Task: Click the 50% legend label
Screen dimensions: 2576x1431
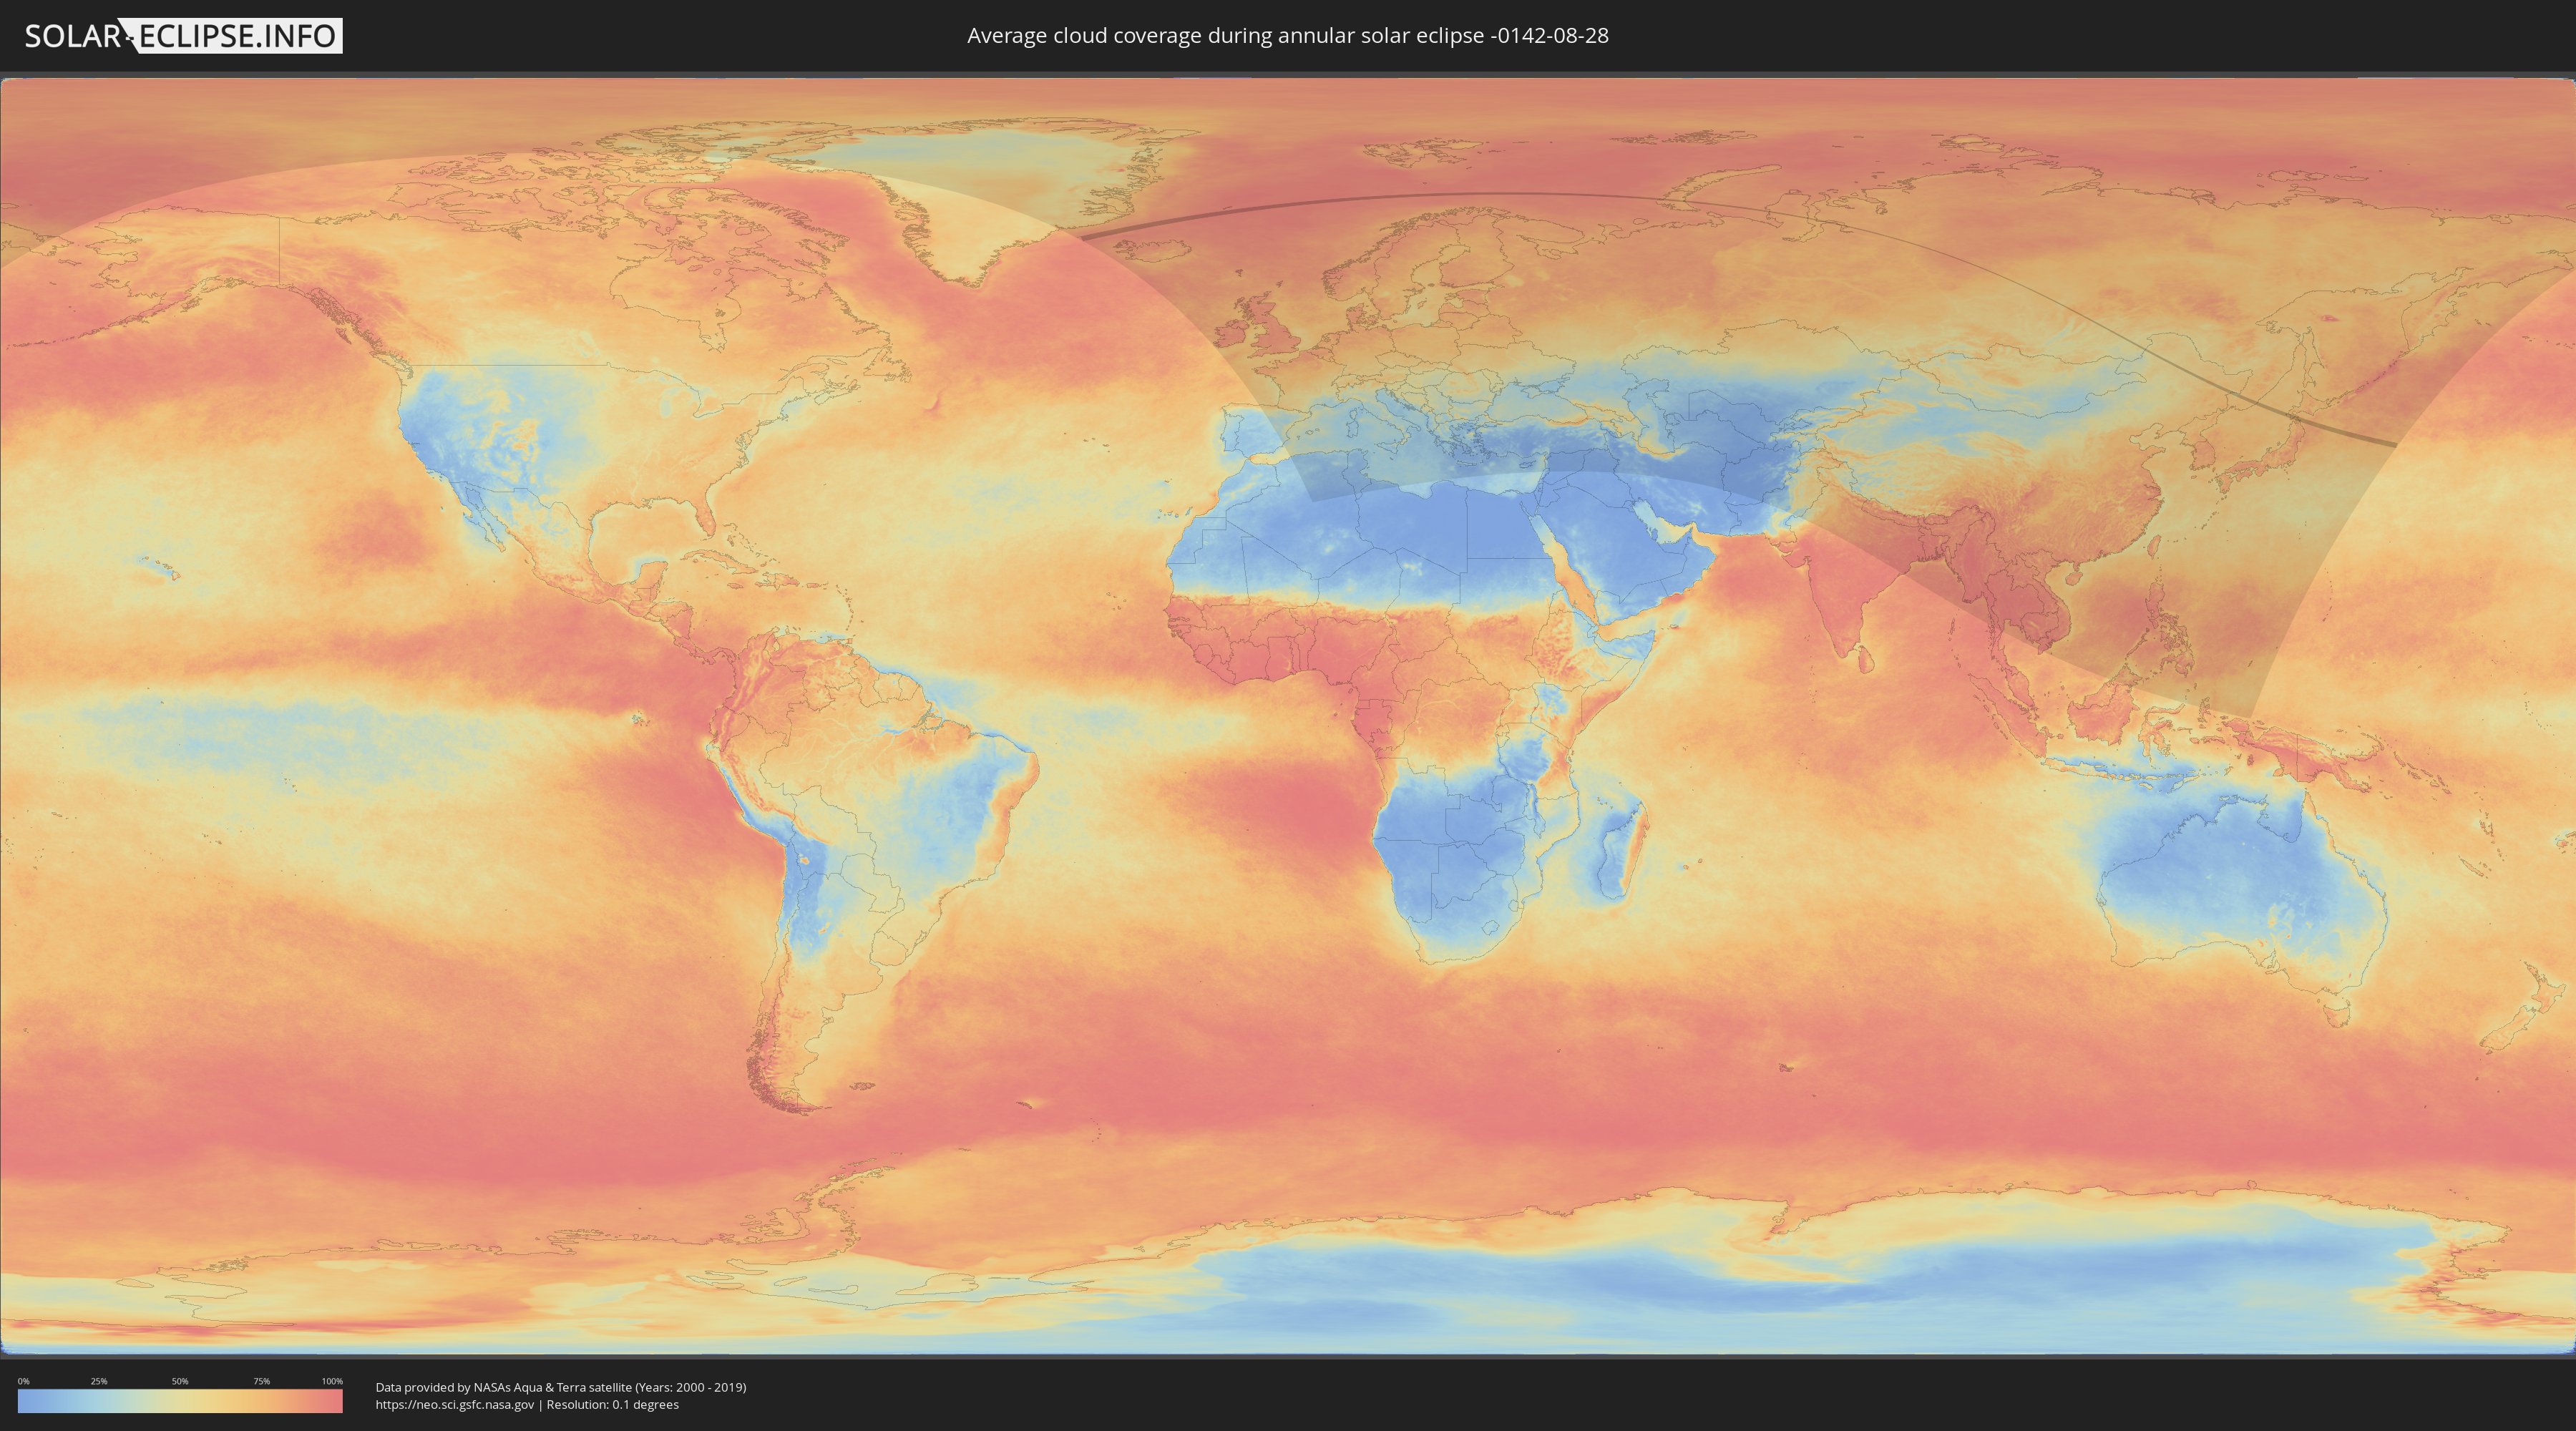Action: (x=180, y=1381)
